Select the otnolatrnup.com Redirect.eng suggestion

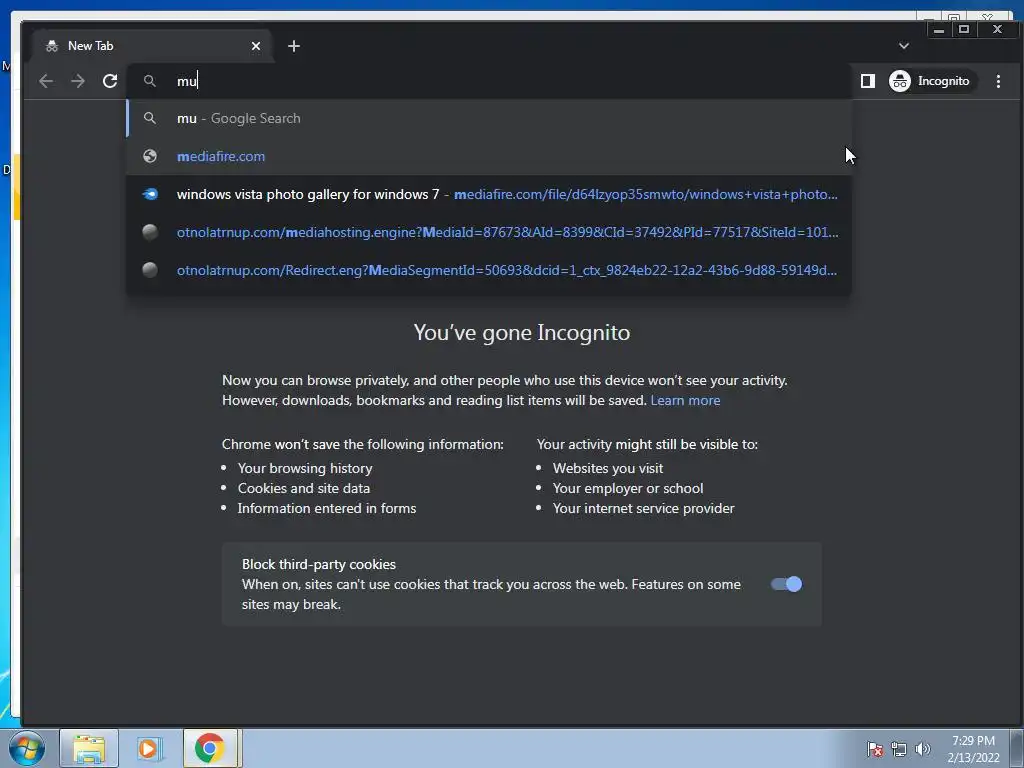pos(489,270)
